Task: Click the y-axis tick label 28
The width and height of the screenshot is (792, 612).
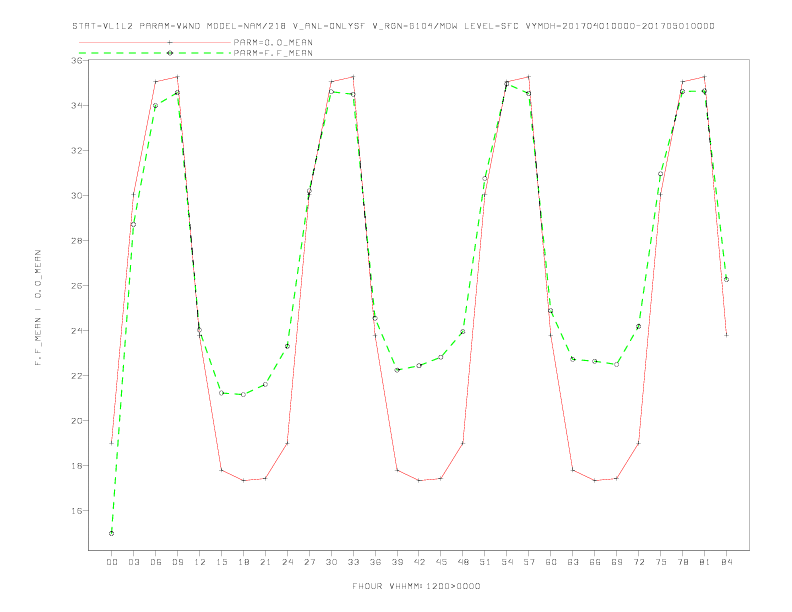Action: pyautogui.click(x=77, y=240)
